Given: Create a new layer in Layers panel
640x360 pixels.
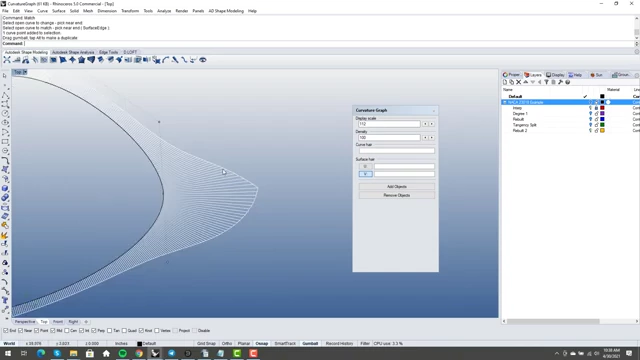Looking at the screenshot, I should pyautogui.click(x=505, y=82).
